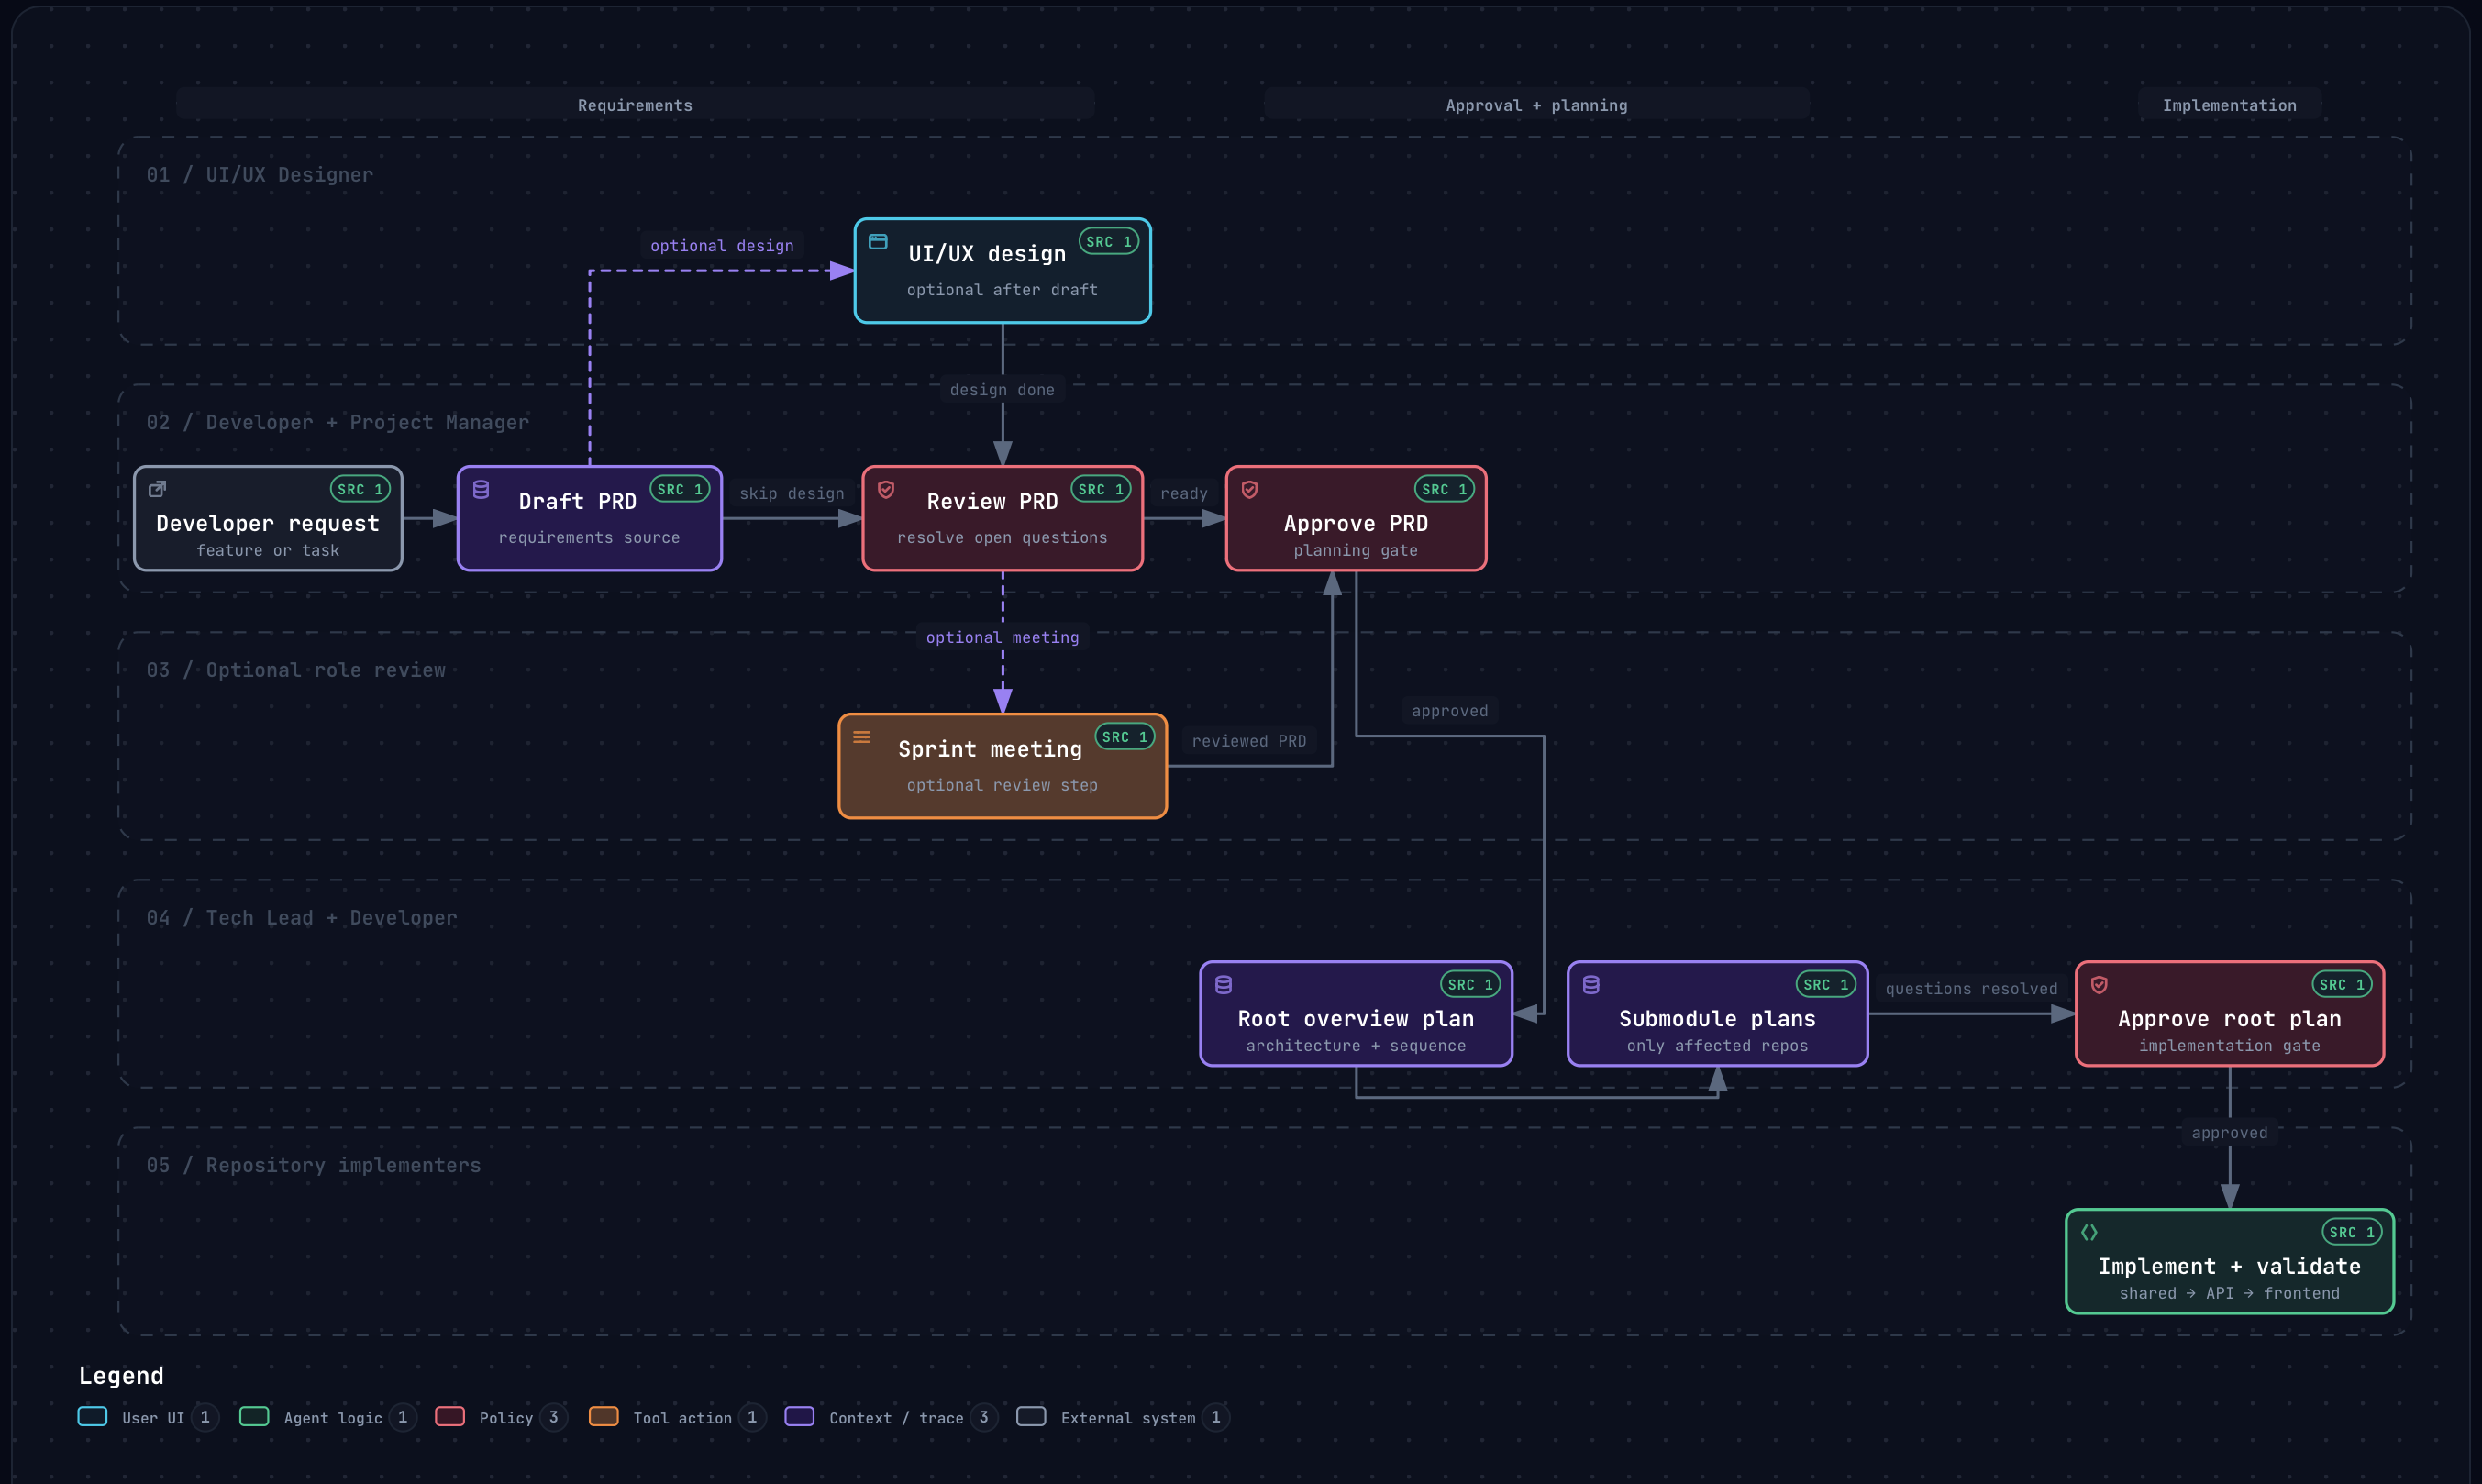Screen dimensions: 2482x1484
Task: Click the Tool action legend color swatch
Action: click(x=604, y=1416)
